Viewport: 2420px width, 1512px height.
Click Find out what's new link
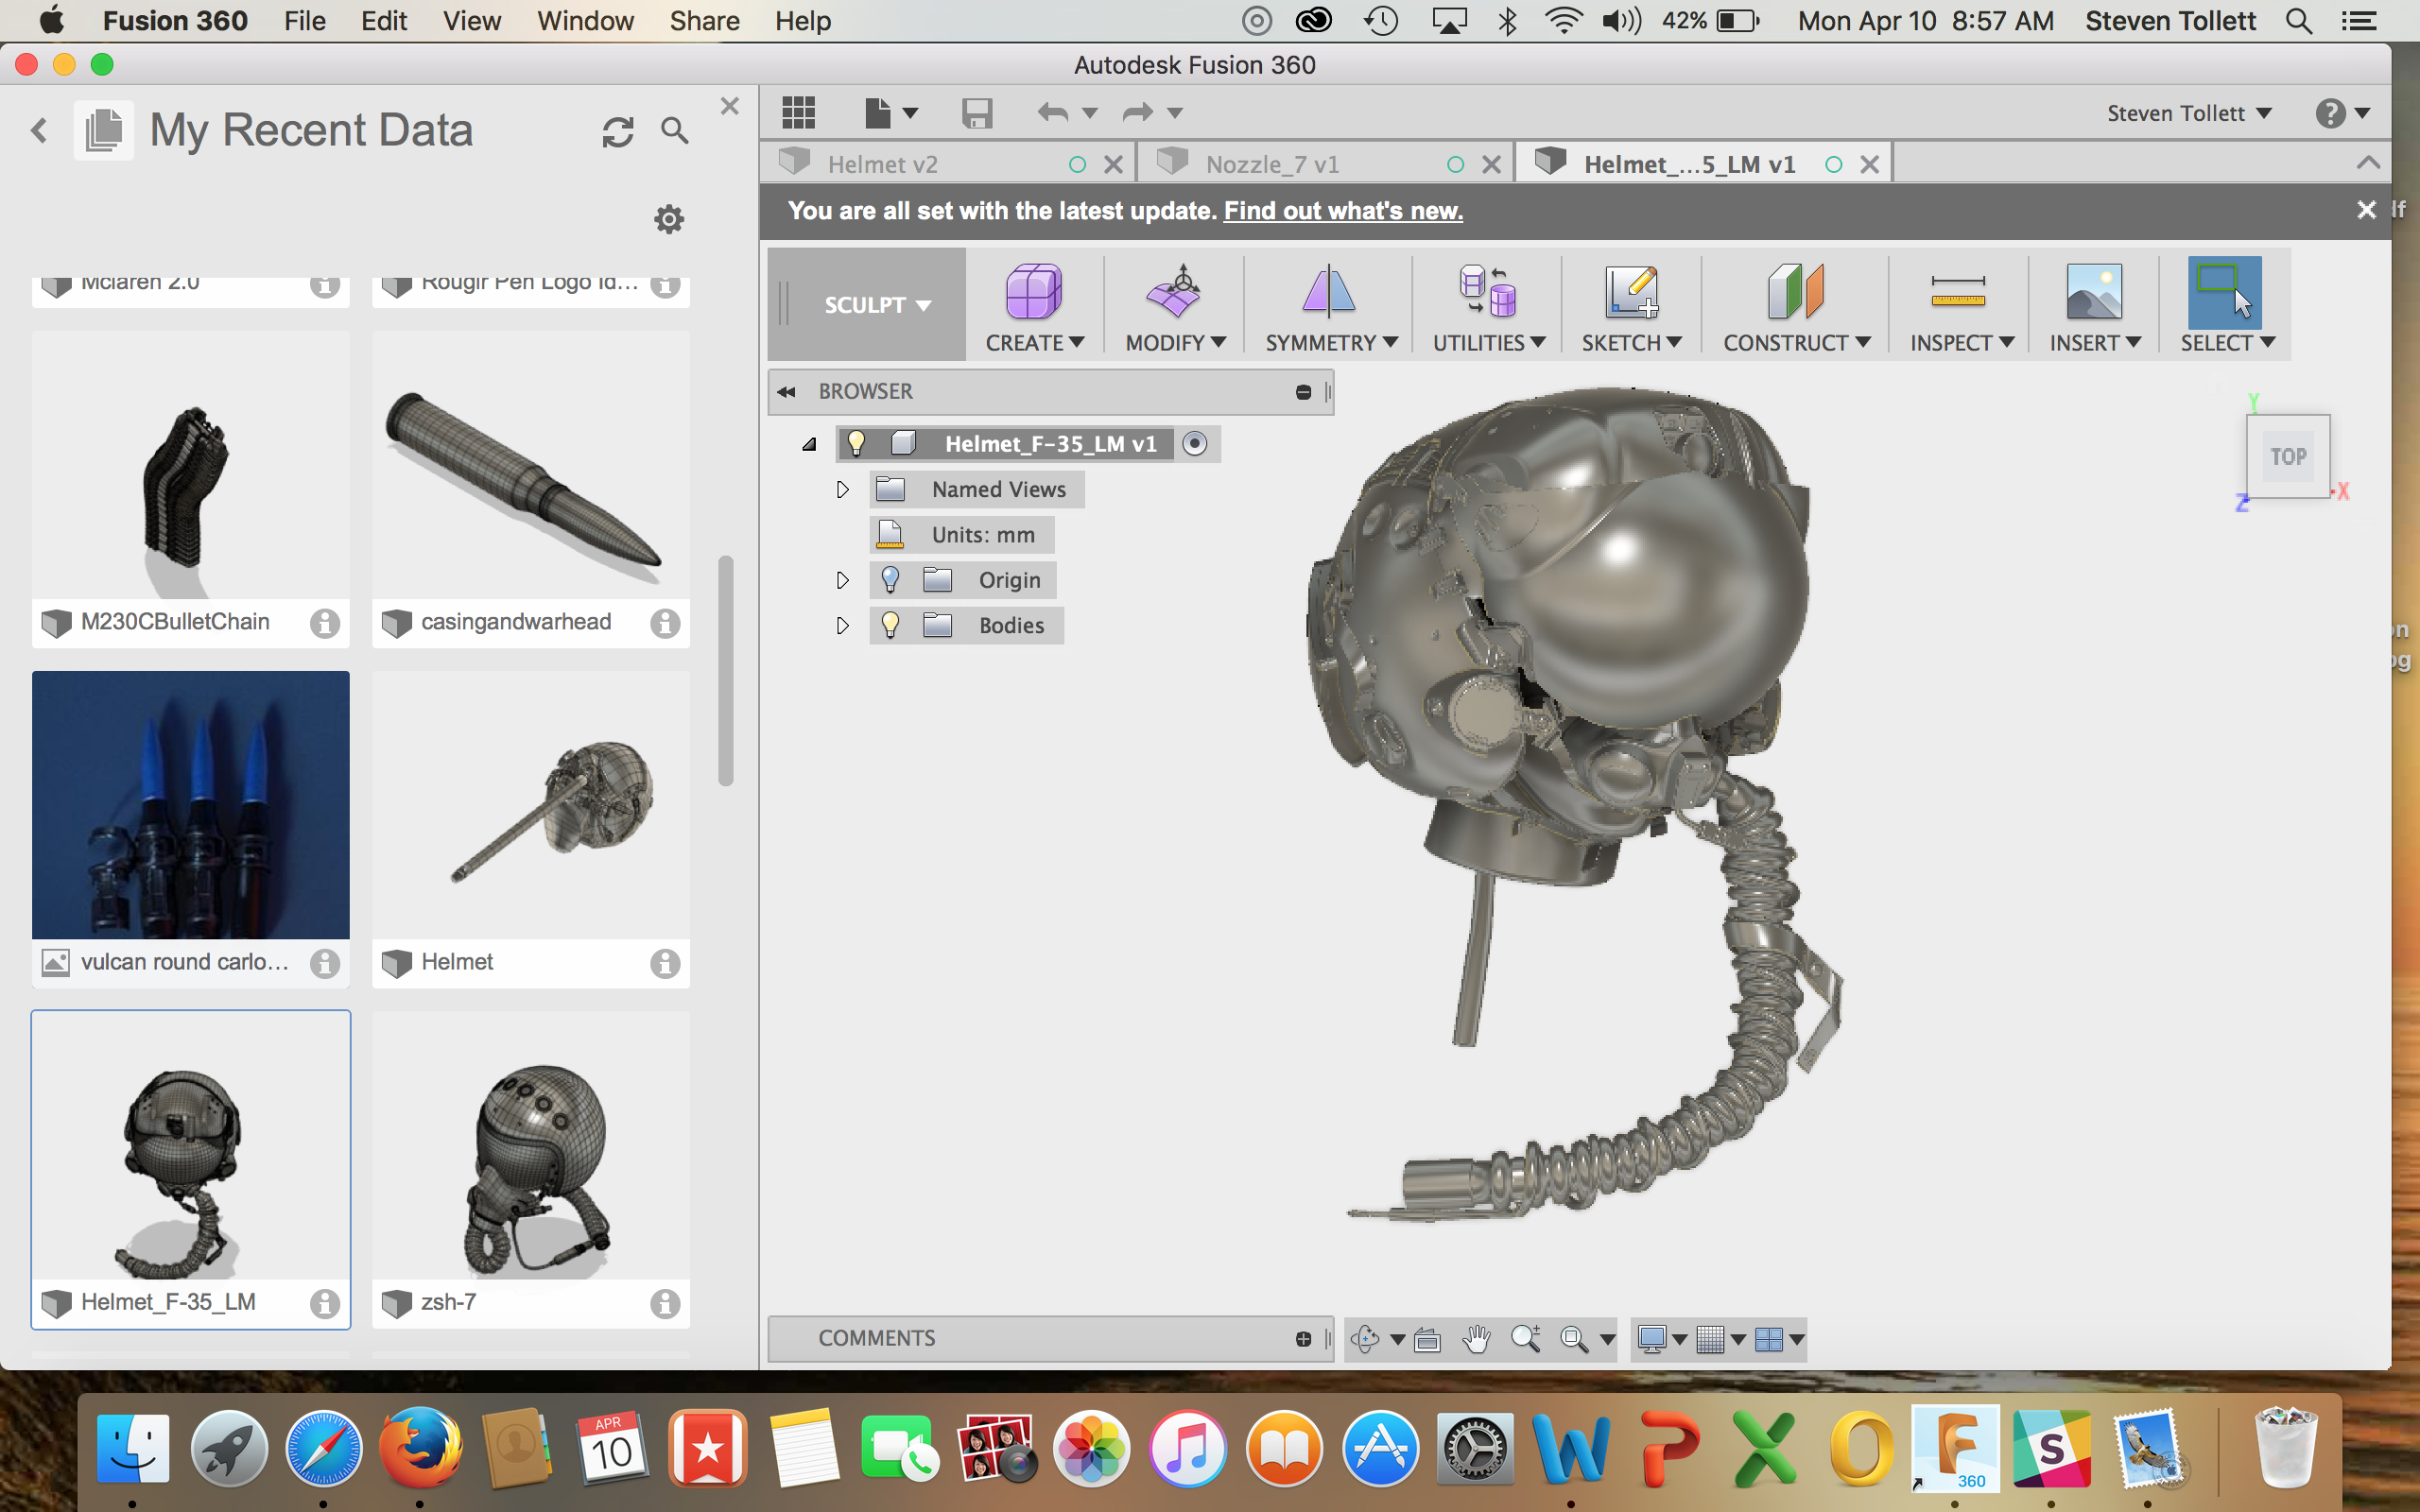tap(1343, 211)
